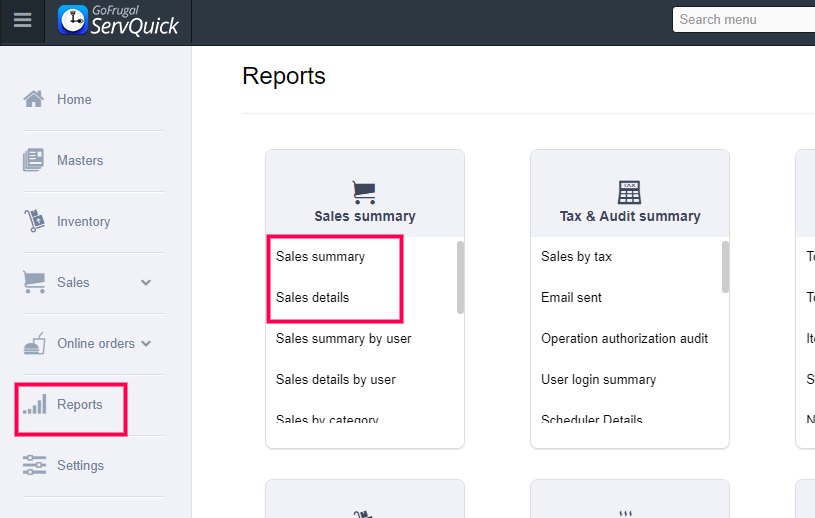Open the Sales by tax report

tap(576, 257)
